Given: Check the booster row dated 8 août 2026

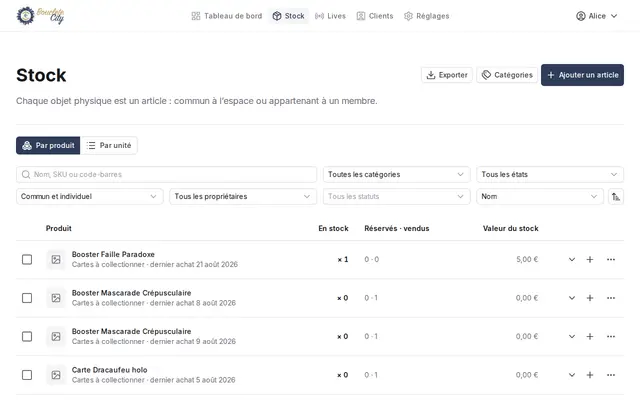Looking at the screenshot, I should [27, 298].
